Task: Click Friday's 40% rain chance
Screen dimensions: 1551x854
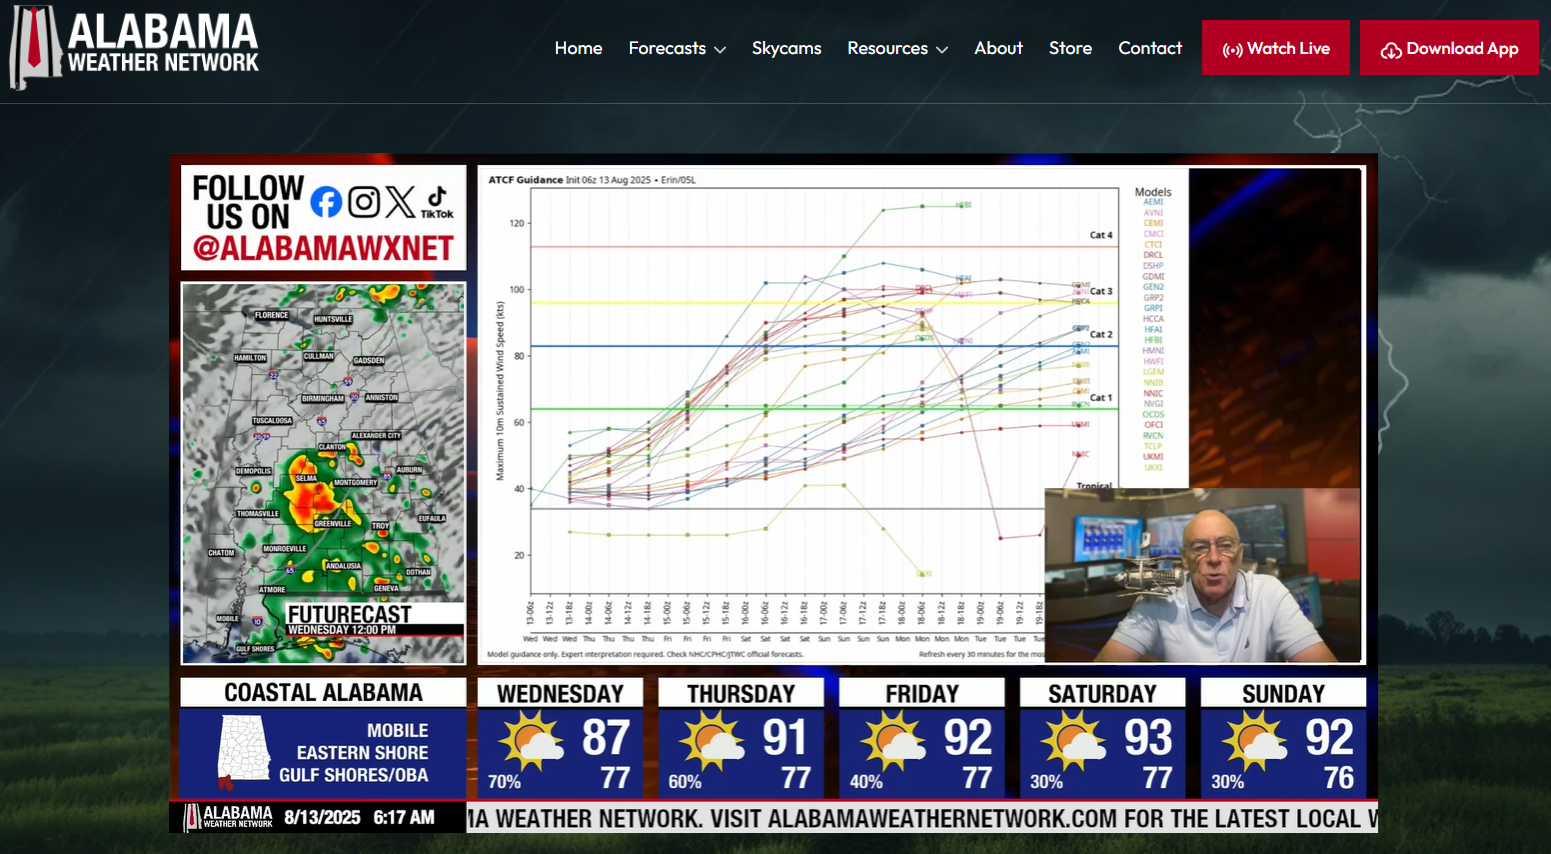Action: [x=866, y=782]
